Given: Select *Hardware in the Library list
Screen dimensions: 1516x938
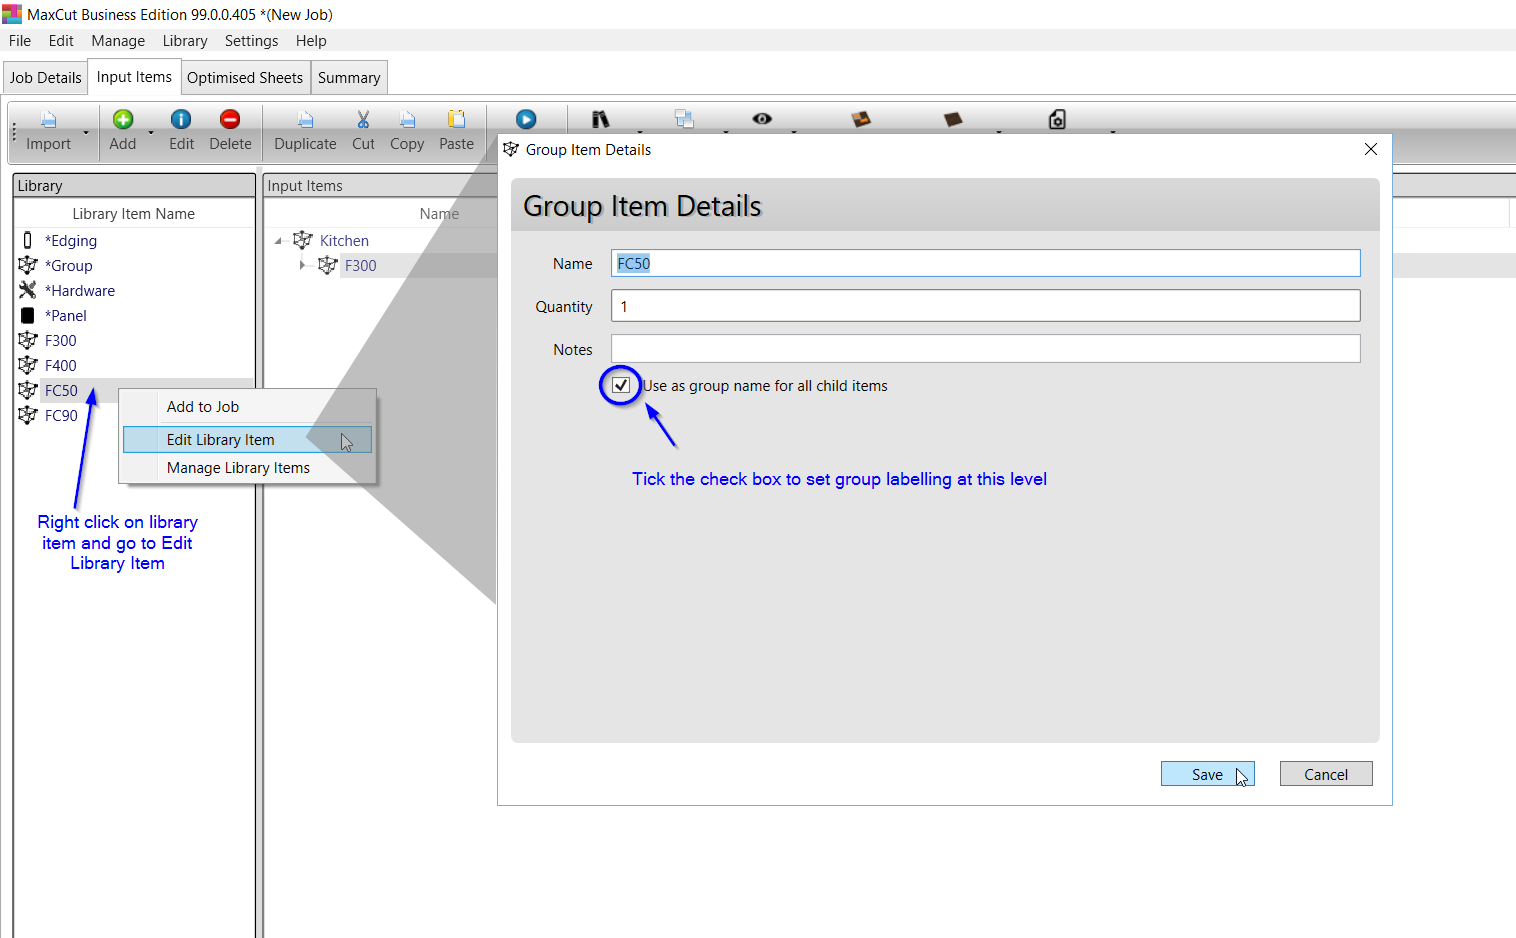Looking at the screenshot, I should coord(80,291).
